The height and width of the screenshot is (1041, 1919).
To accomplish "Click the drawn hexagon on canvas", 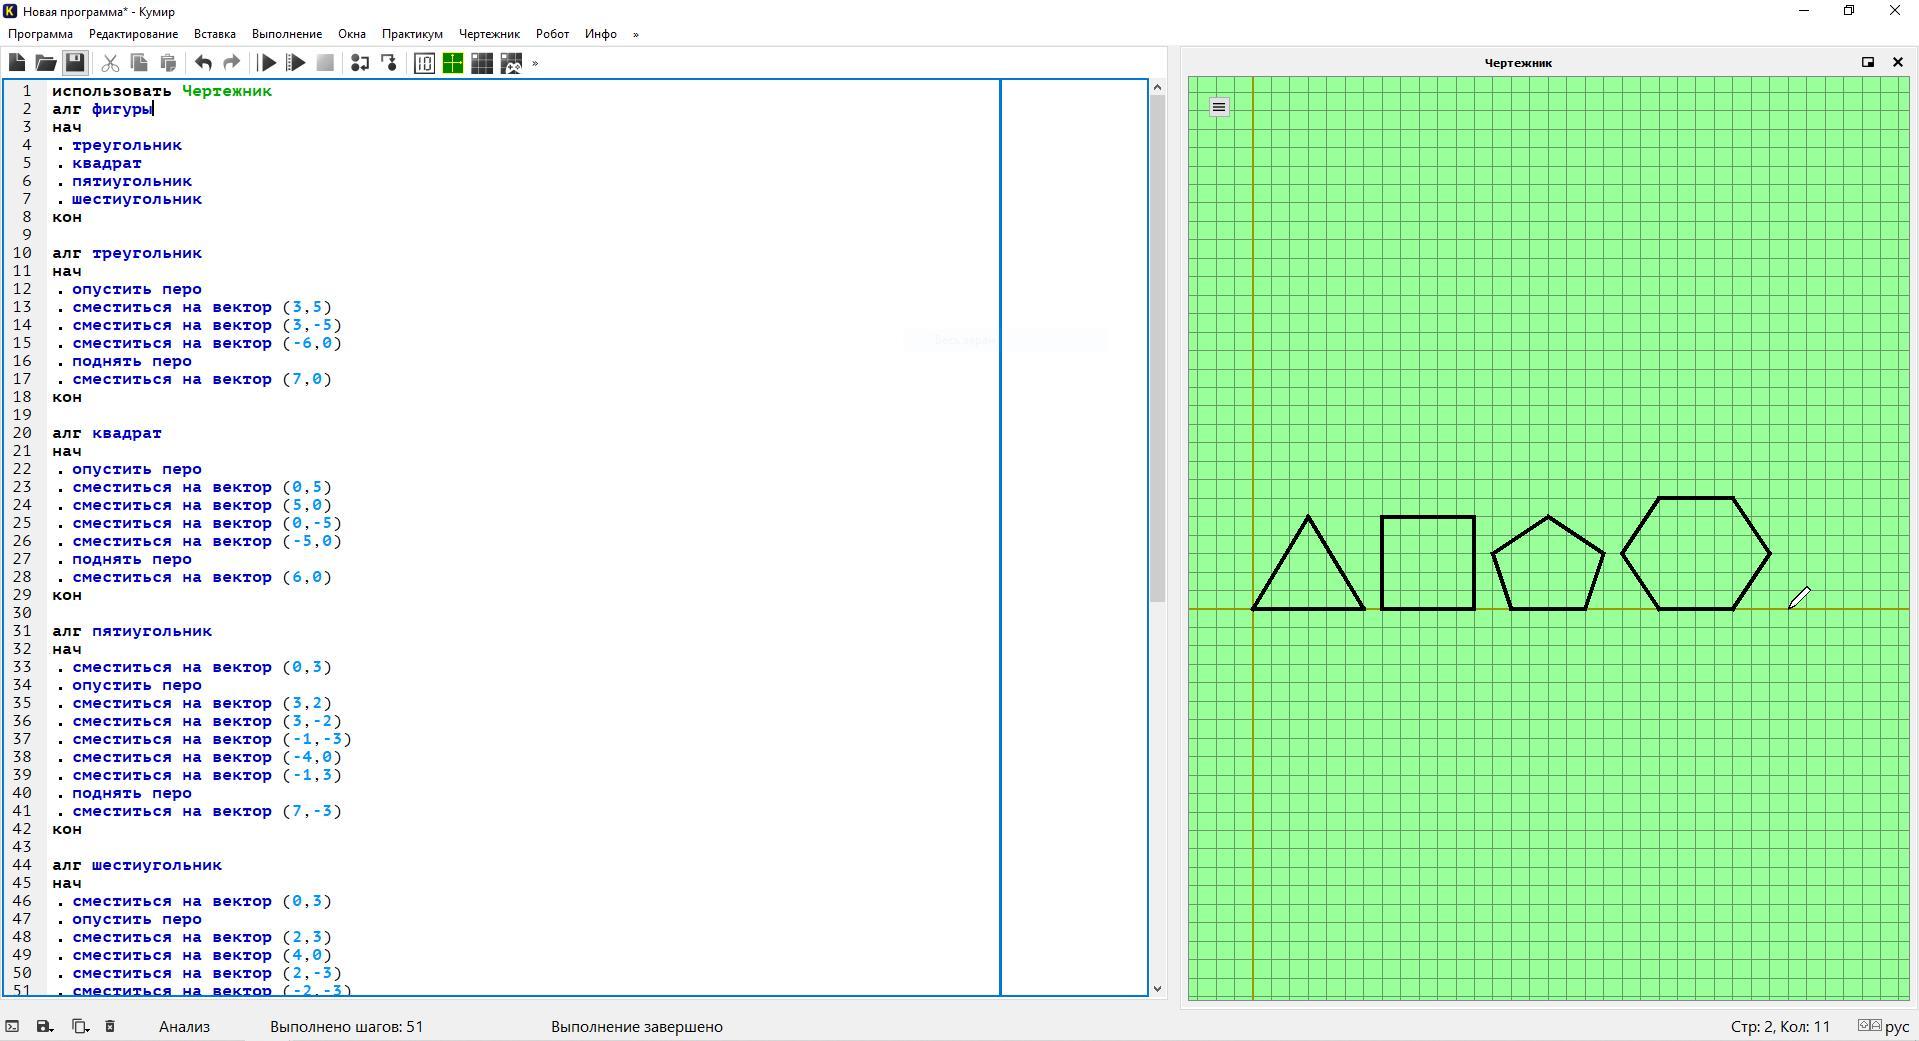I will [x=1696, y=553].
